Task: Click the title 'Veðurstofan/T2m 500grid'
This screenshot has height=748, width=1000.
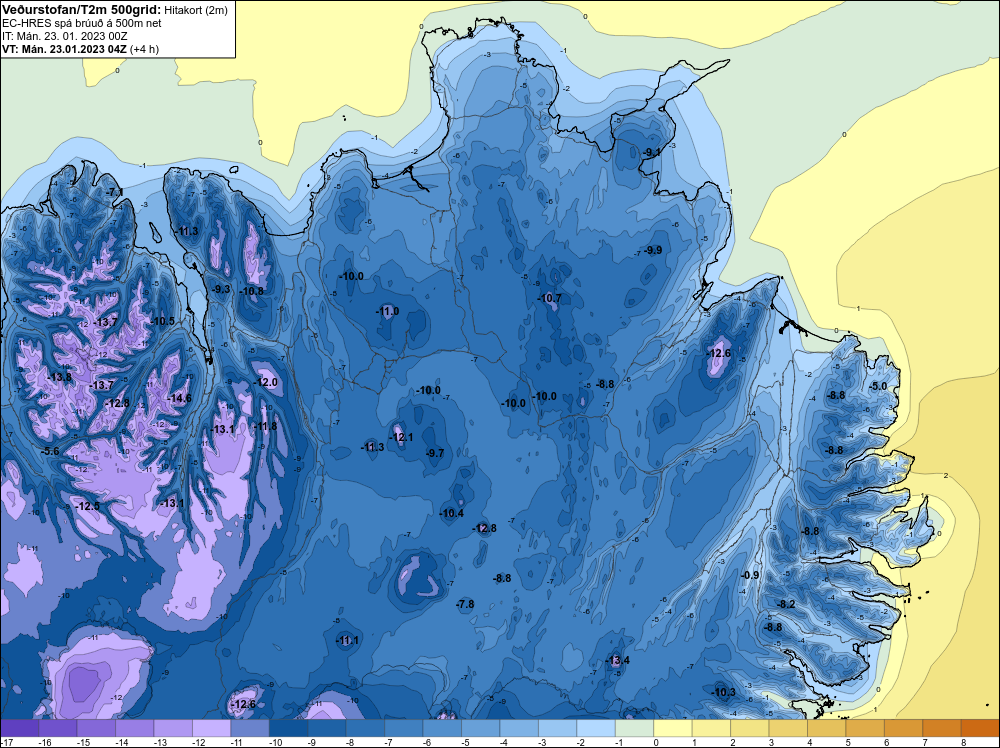Action: (81, 9)
